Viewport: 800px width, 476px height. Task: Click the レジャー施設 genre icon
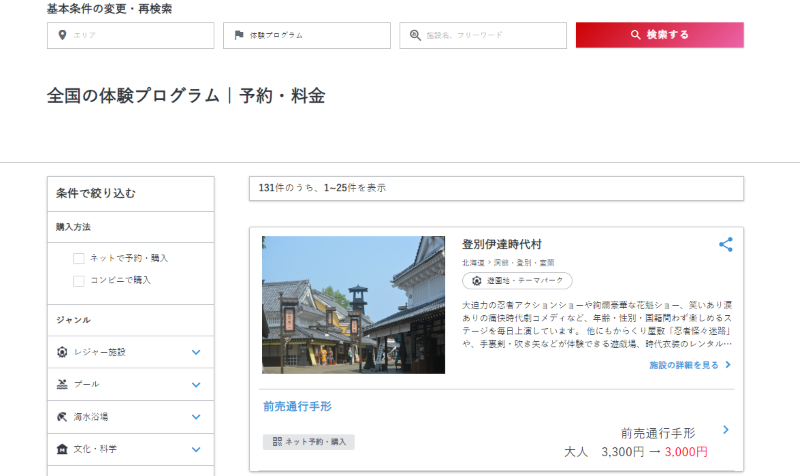click(62, 352)
